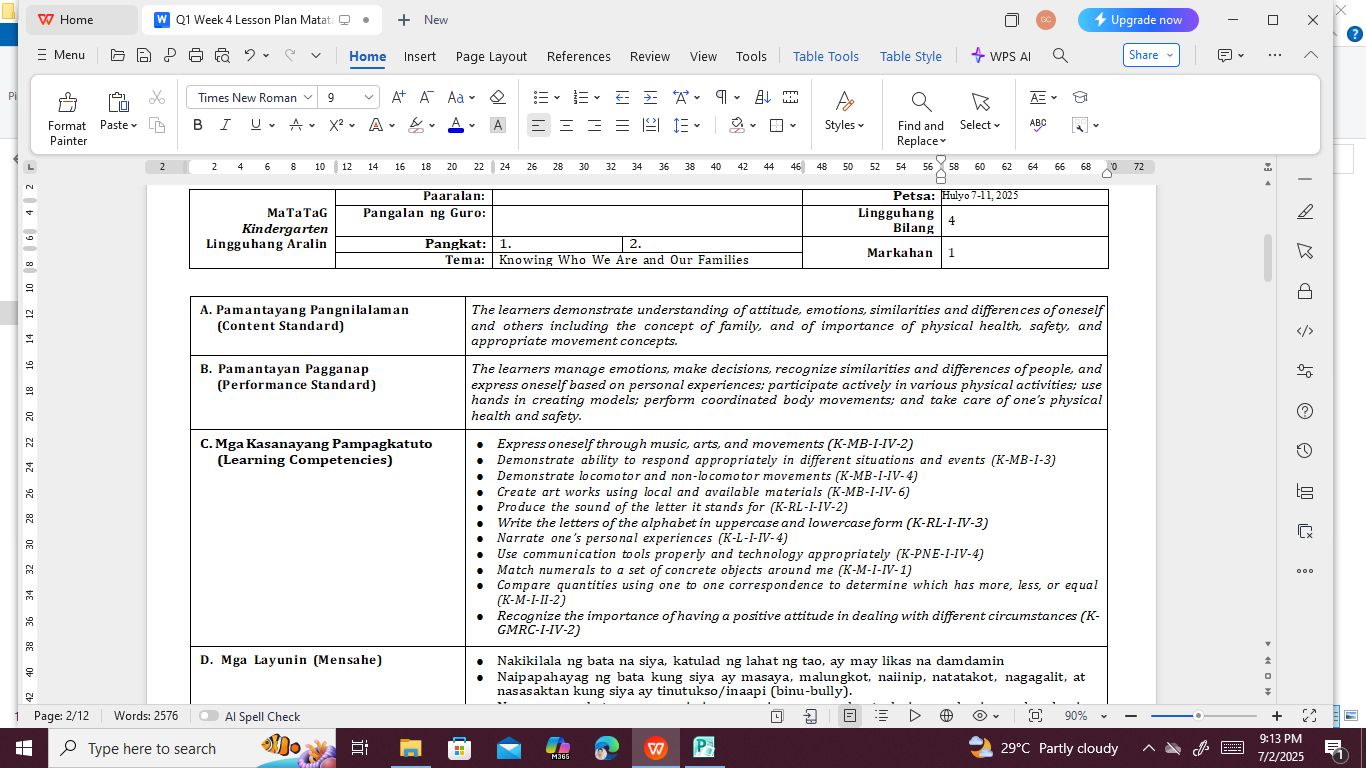Viewport: 1366px width, 768px height.
Task: Open a New tab in title bar
Action: pos(422,20)
